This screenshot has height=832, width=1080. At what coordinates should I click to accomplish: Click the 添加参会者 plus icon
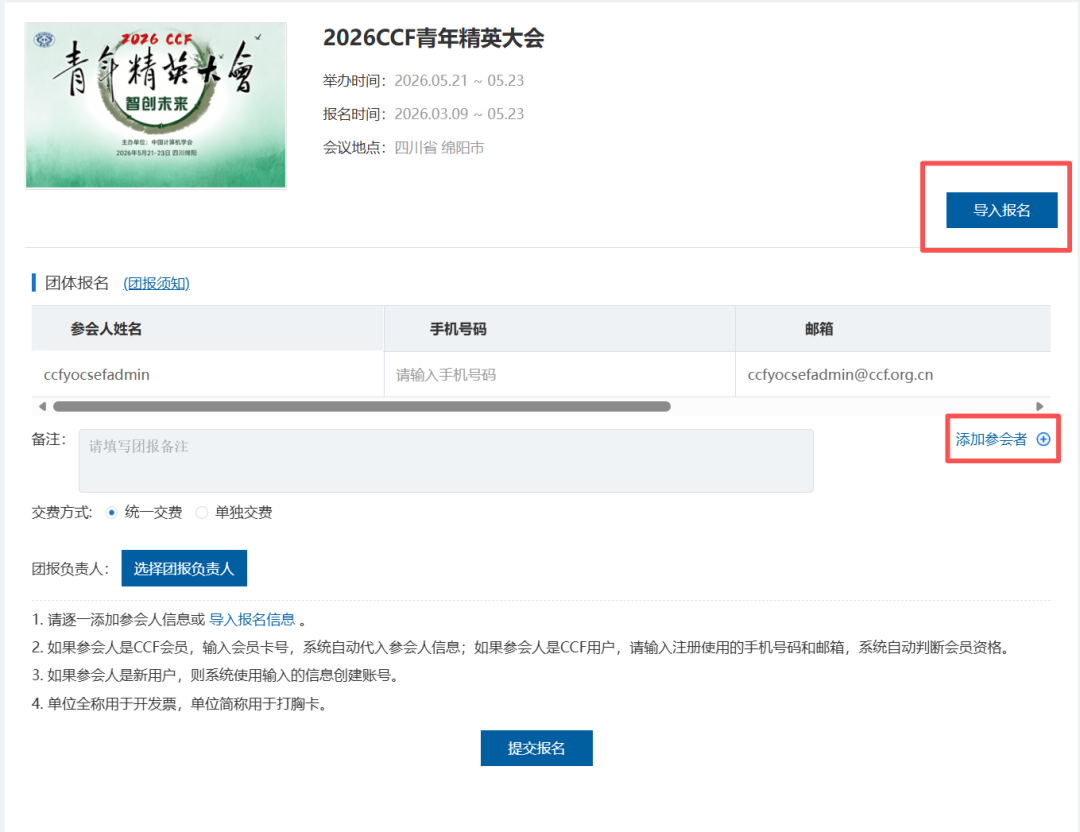1043,438
